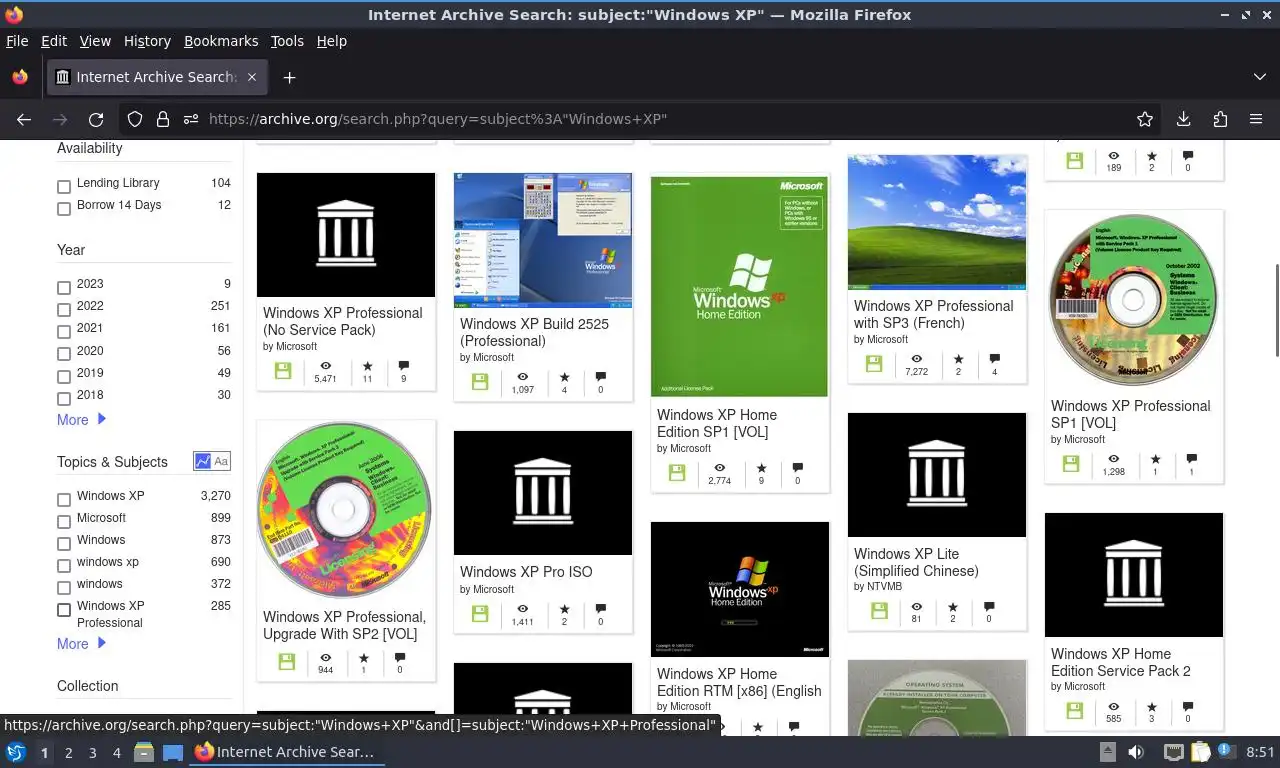Screen dimensions: 1280x768
Task: Click the reviews speech bubble of Windows XP Home Edition SP1 [VOL]
Action: pyautogui.click(x=797, y=467)
